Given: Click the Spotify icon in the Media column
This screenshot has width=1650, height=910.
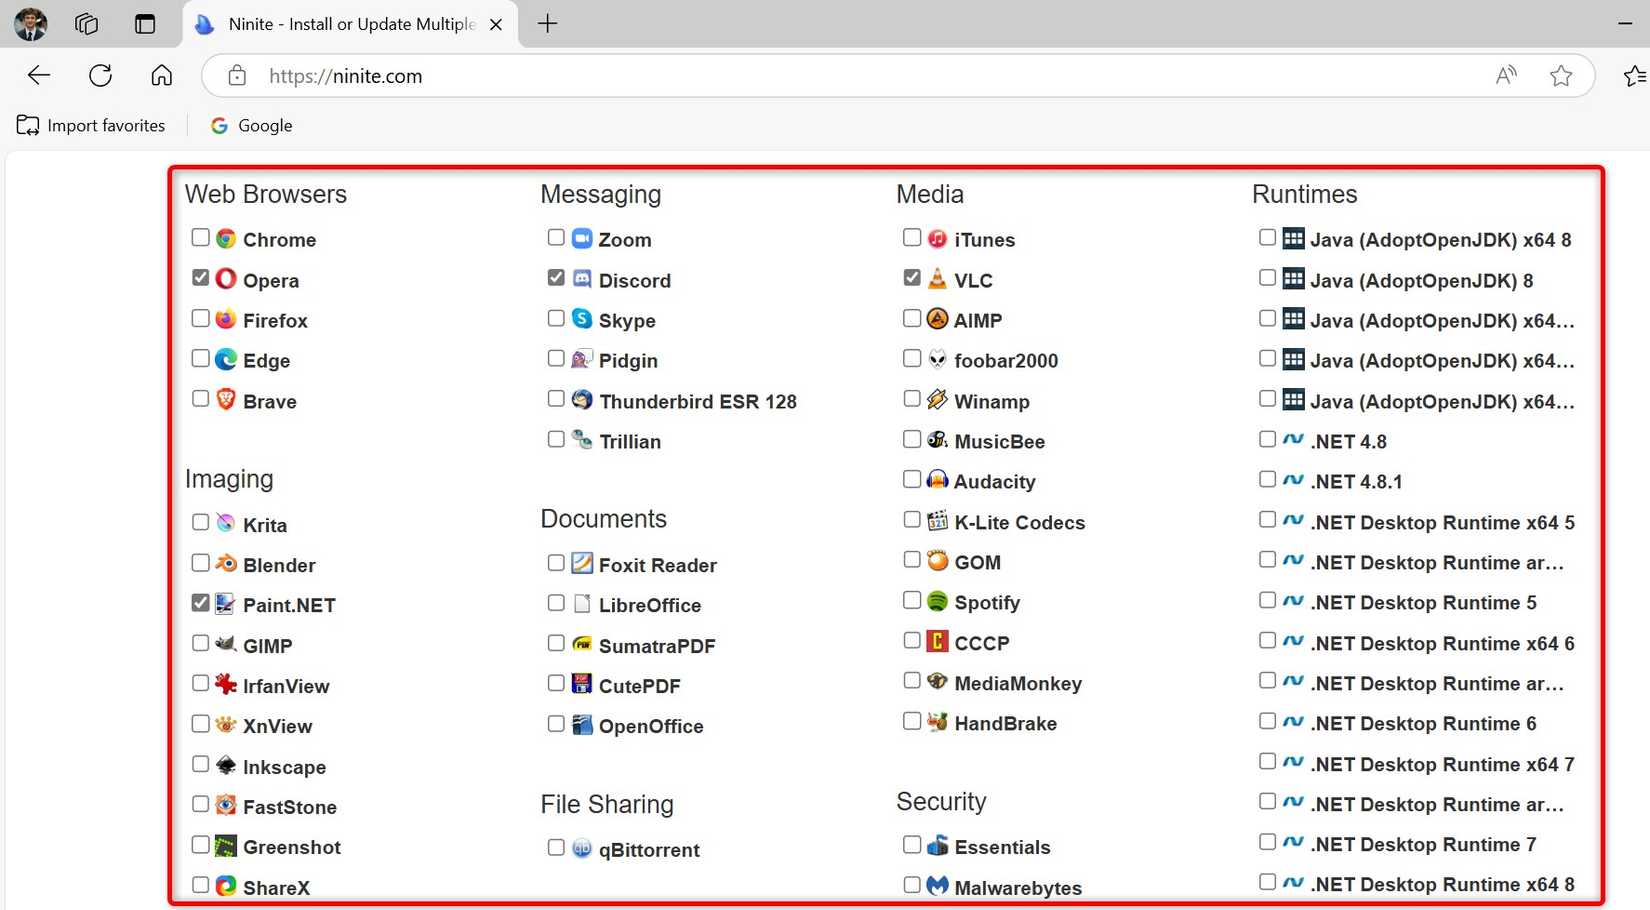Looking at the screenshot, I should pyautogui.click(x=937, y=602).
